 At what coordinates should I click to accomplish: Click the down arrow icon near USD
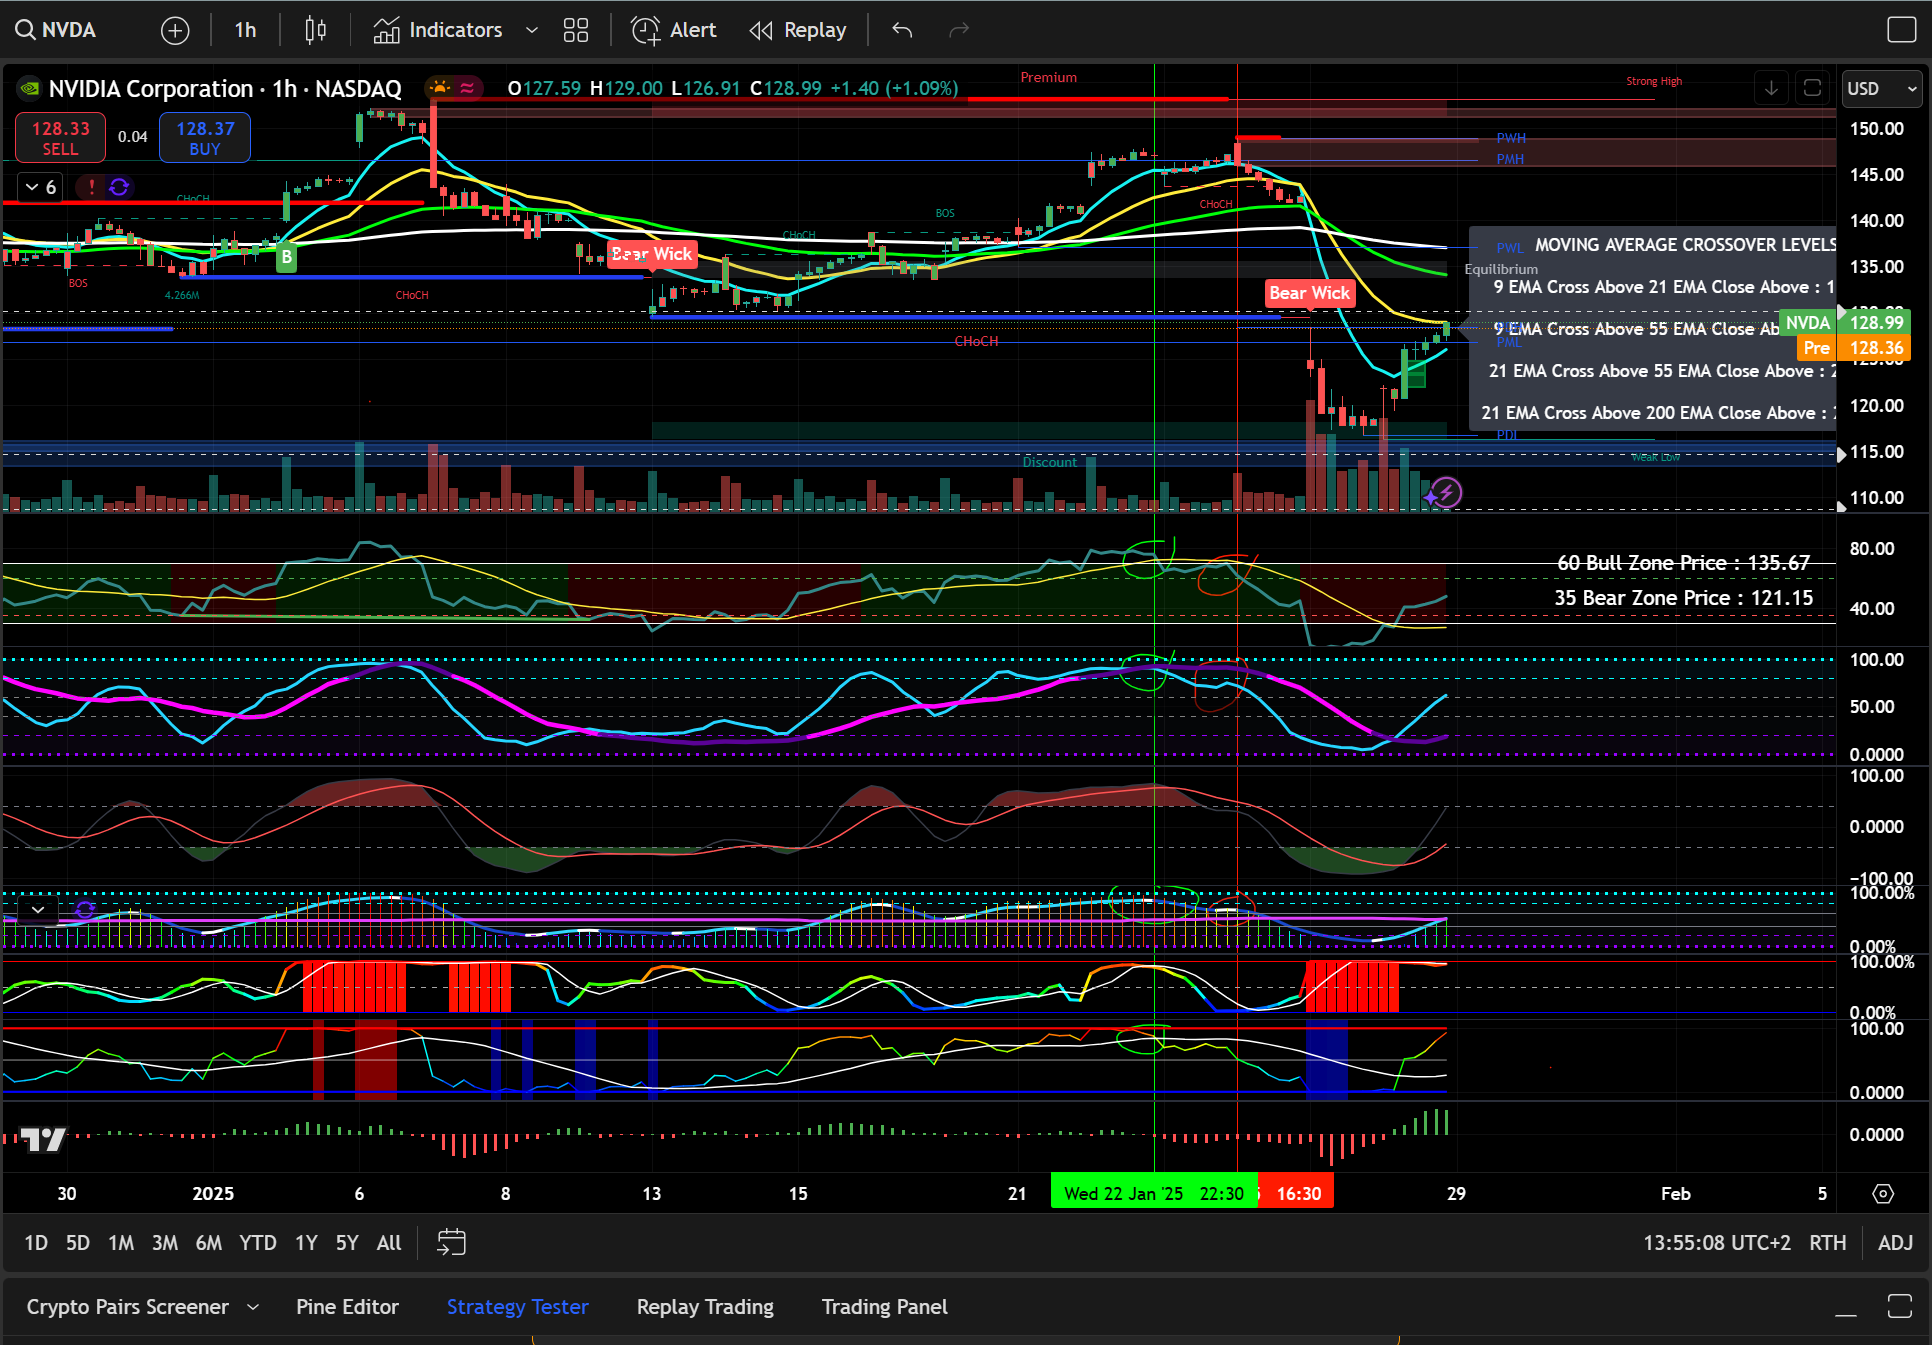(1771, 88)
